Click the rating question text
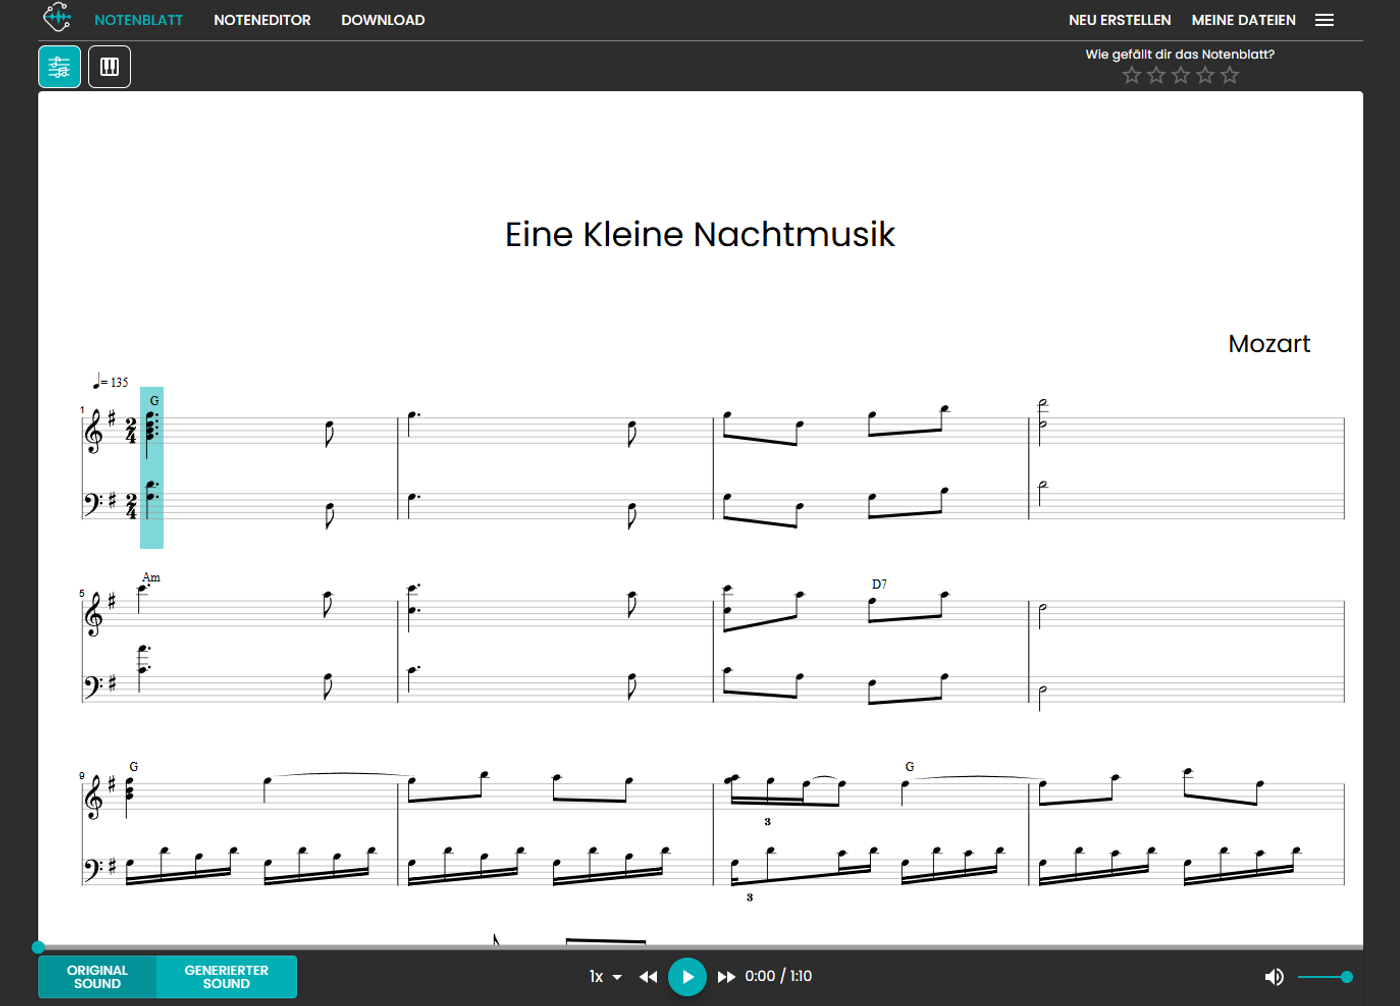 coord(1180,55)
